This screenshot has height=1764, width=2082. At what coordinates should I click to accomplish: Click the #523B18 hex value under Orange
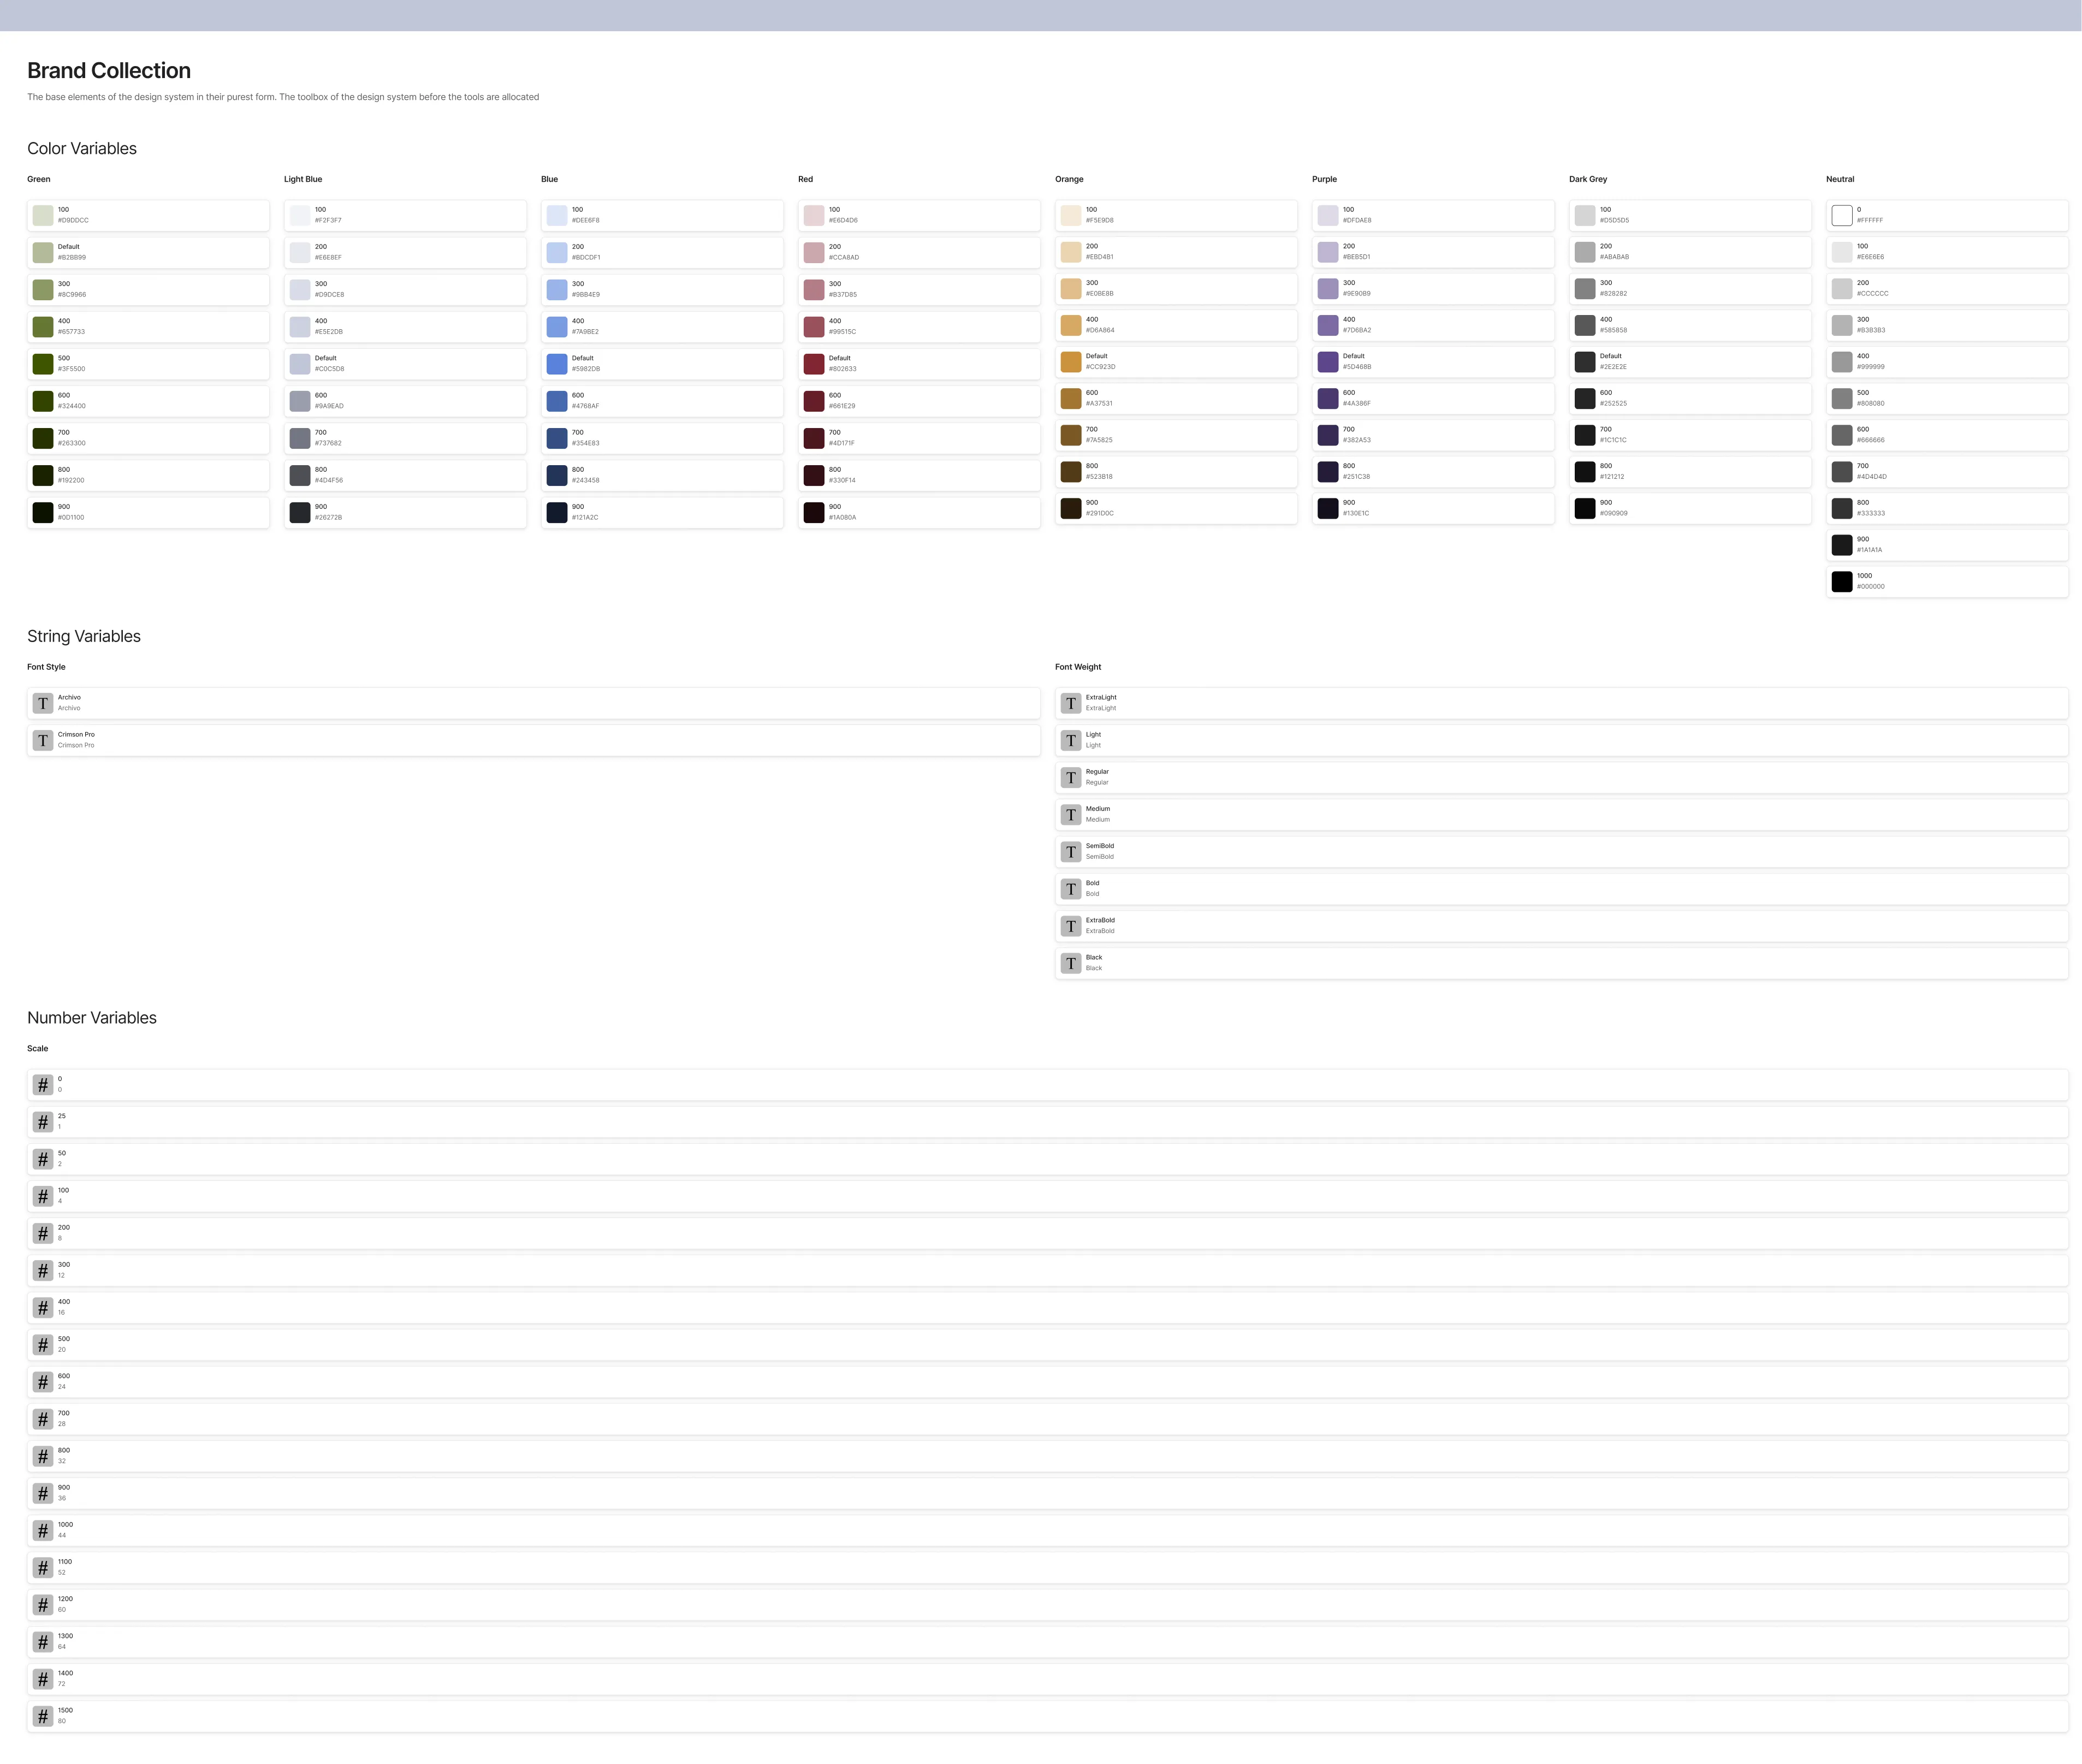click(x=1099, y=477)
